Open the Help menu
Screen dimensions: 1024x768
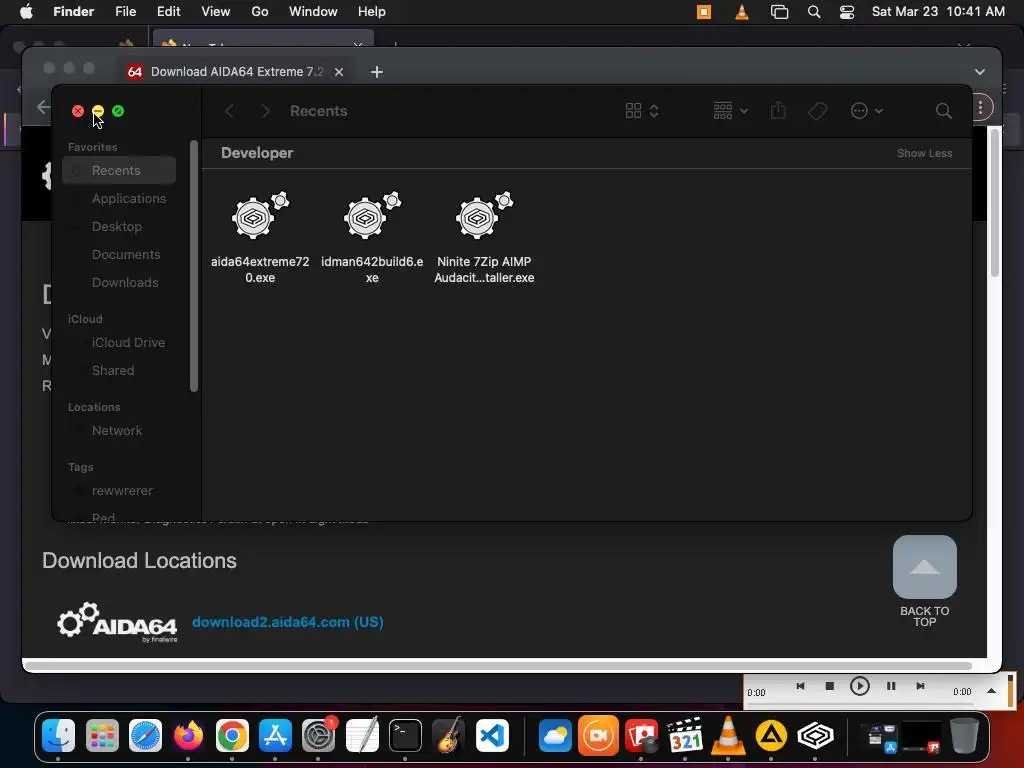coord(372,12)
